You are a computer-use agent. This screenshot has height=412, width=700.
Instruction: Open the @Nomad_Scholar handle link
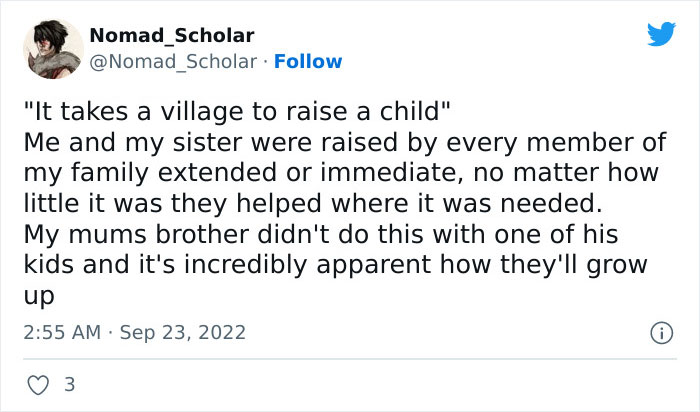pos(174,61)
